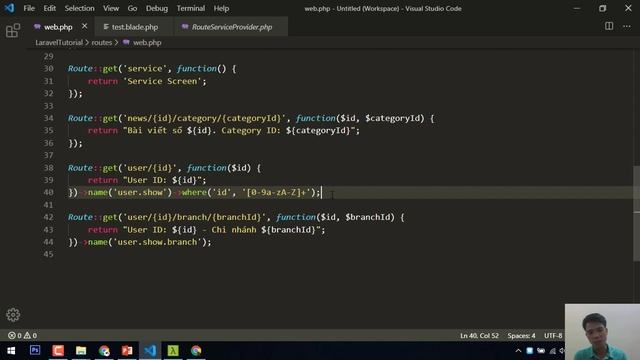Click the Ln 40, Col 52 status indicator
Screen dimensions: 640x360
tap(479, 336)
